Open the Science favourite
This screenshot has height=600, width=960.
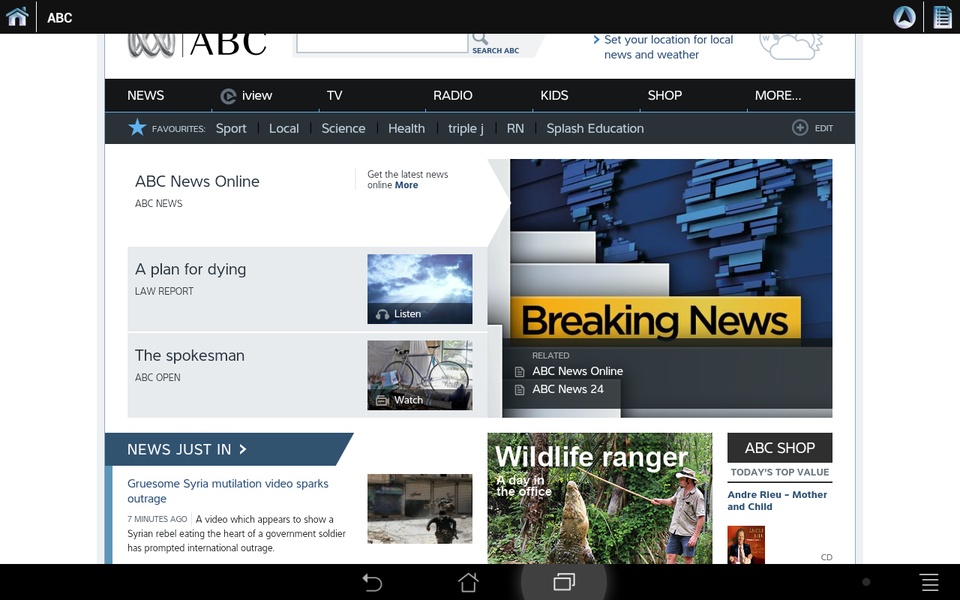tap(343, 129)
